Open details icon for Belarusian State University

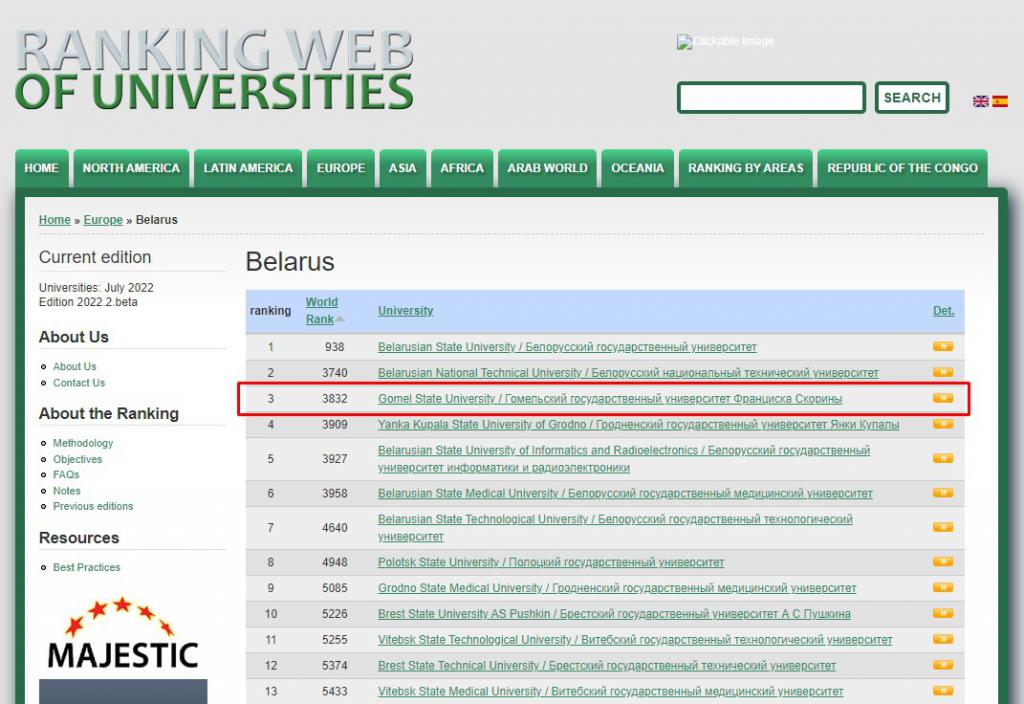[x=942, y=346]
